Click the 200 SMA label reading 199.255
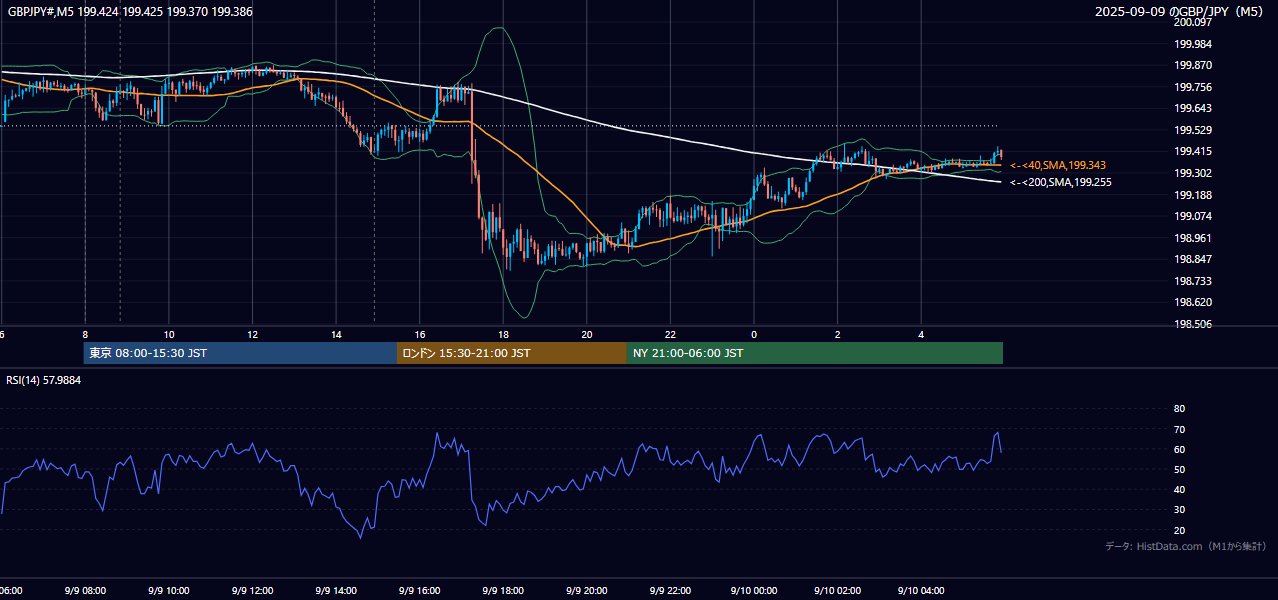The image size is (1278, 600). pyautogui.click(x=1061, y=182)
